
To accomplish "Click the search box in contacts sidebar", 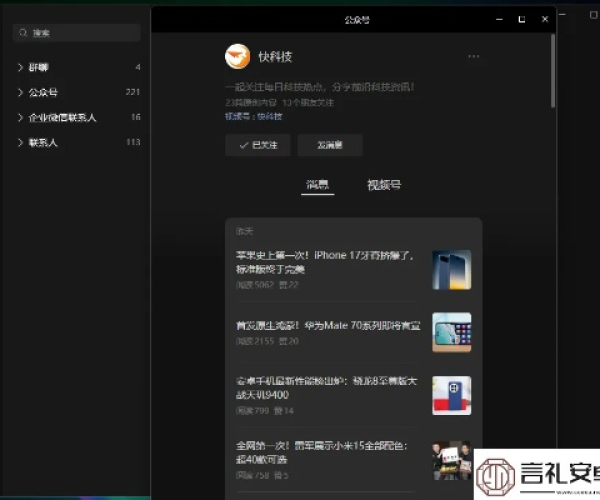I will click(77, 33).
